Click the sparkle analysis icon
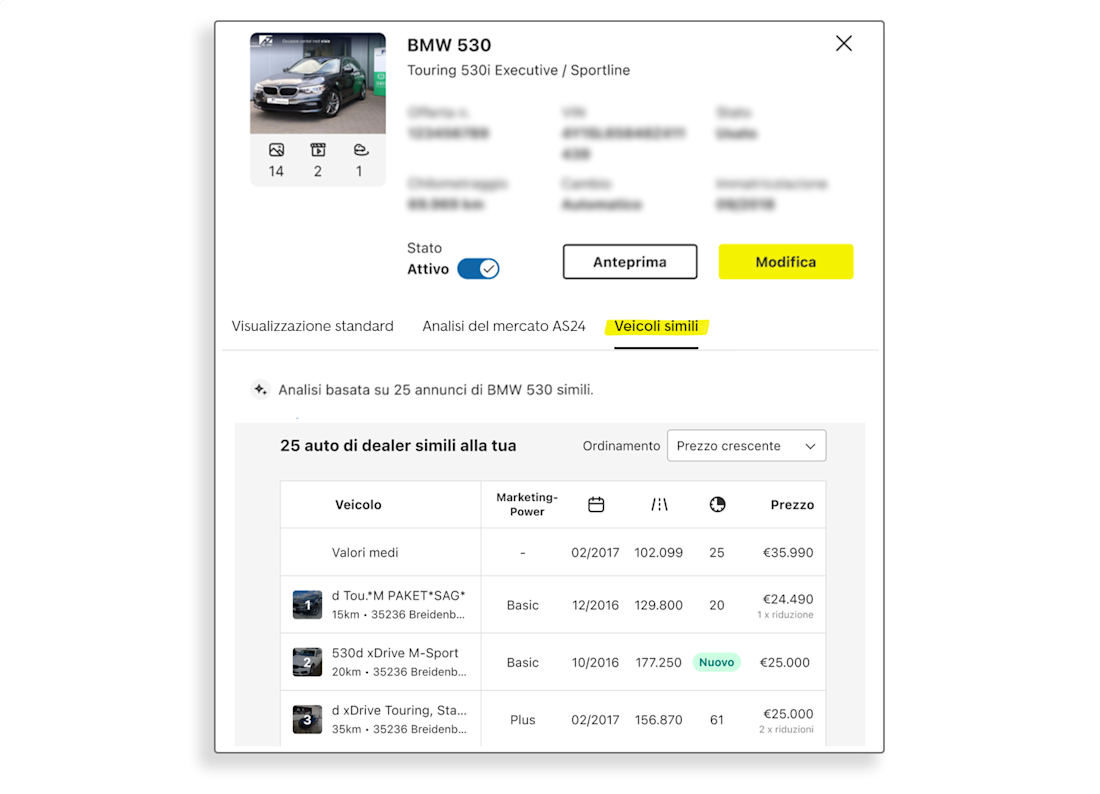The width and height of the screenshot is (1100, 794). coord(260,389)
